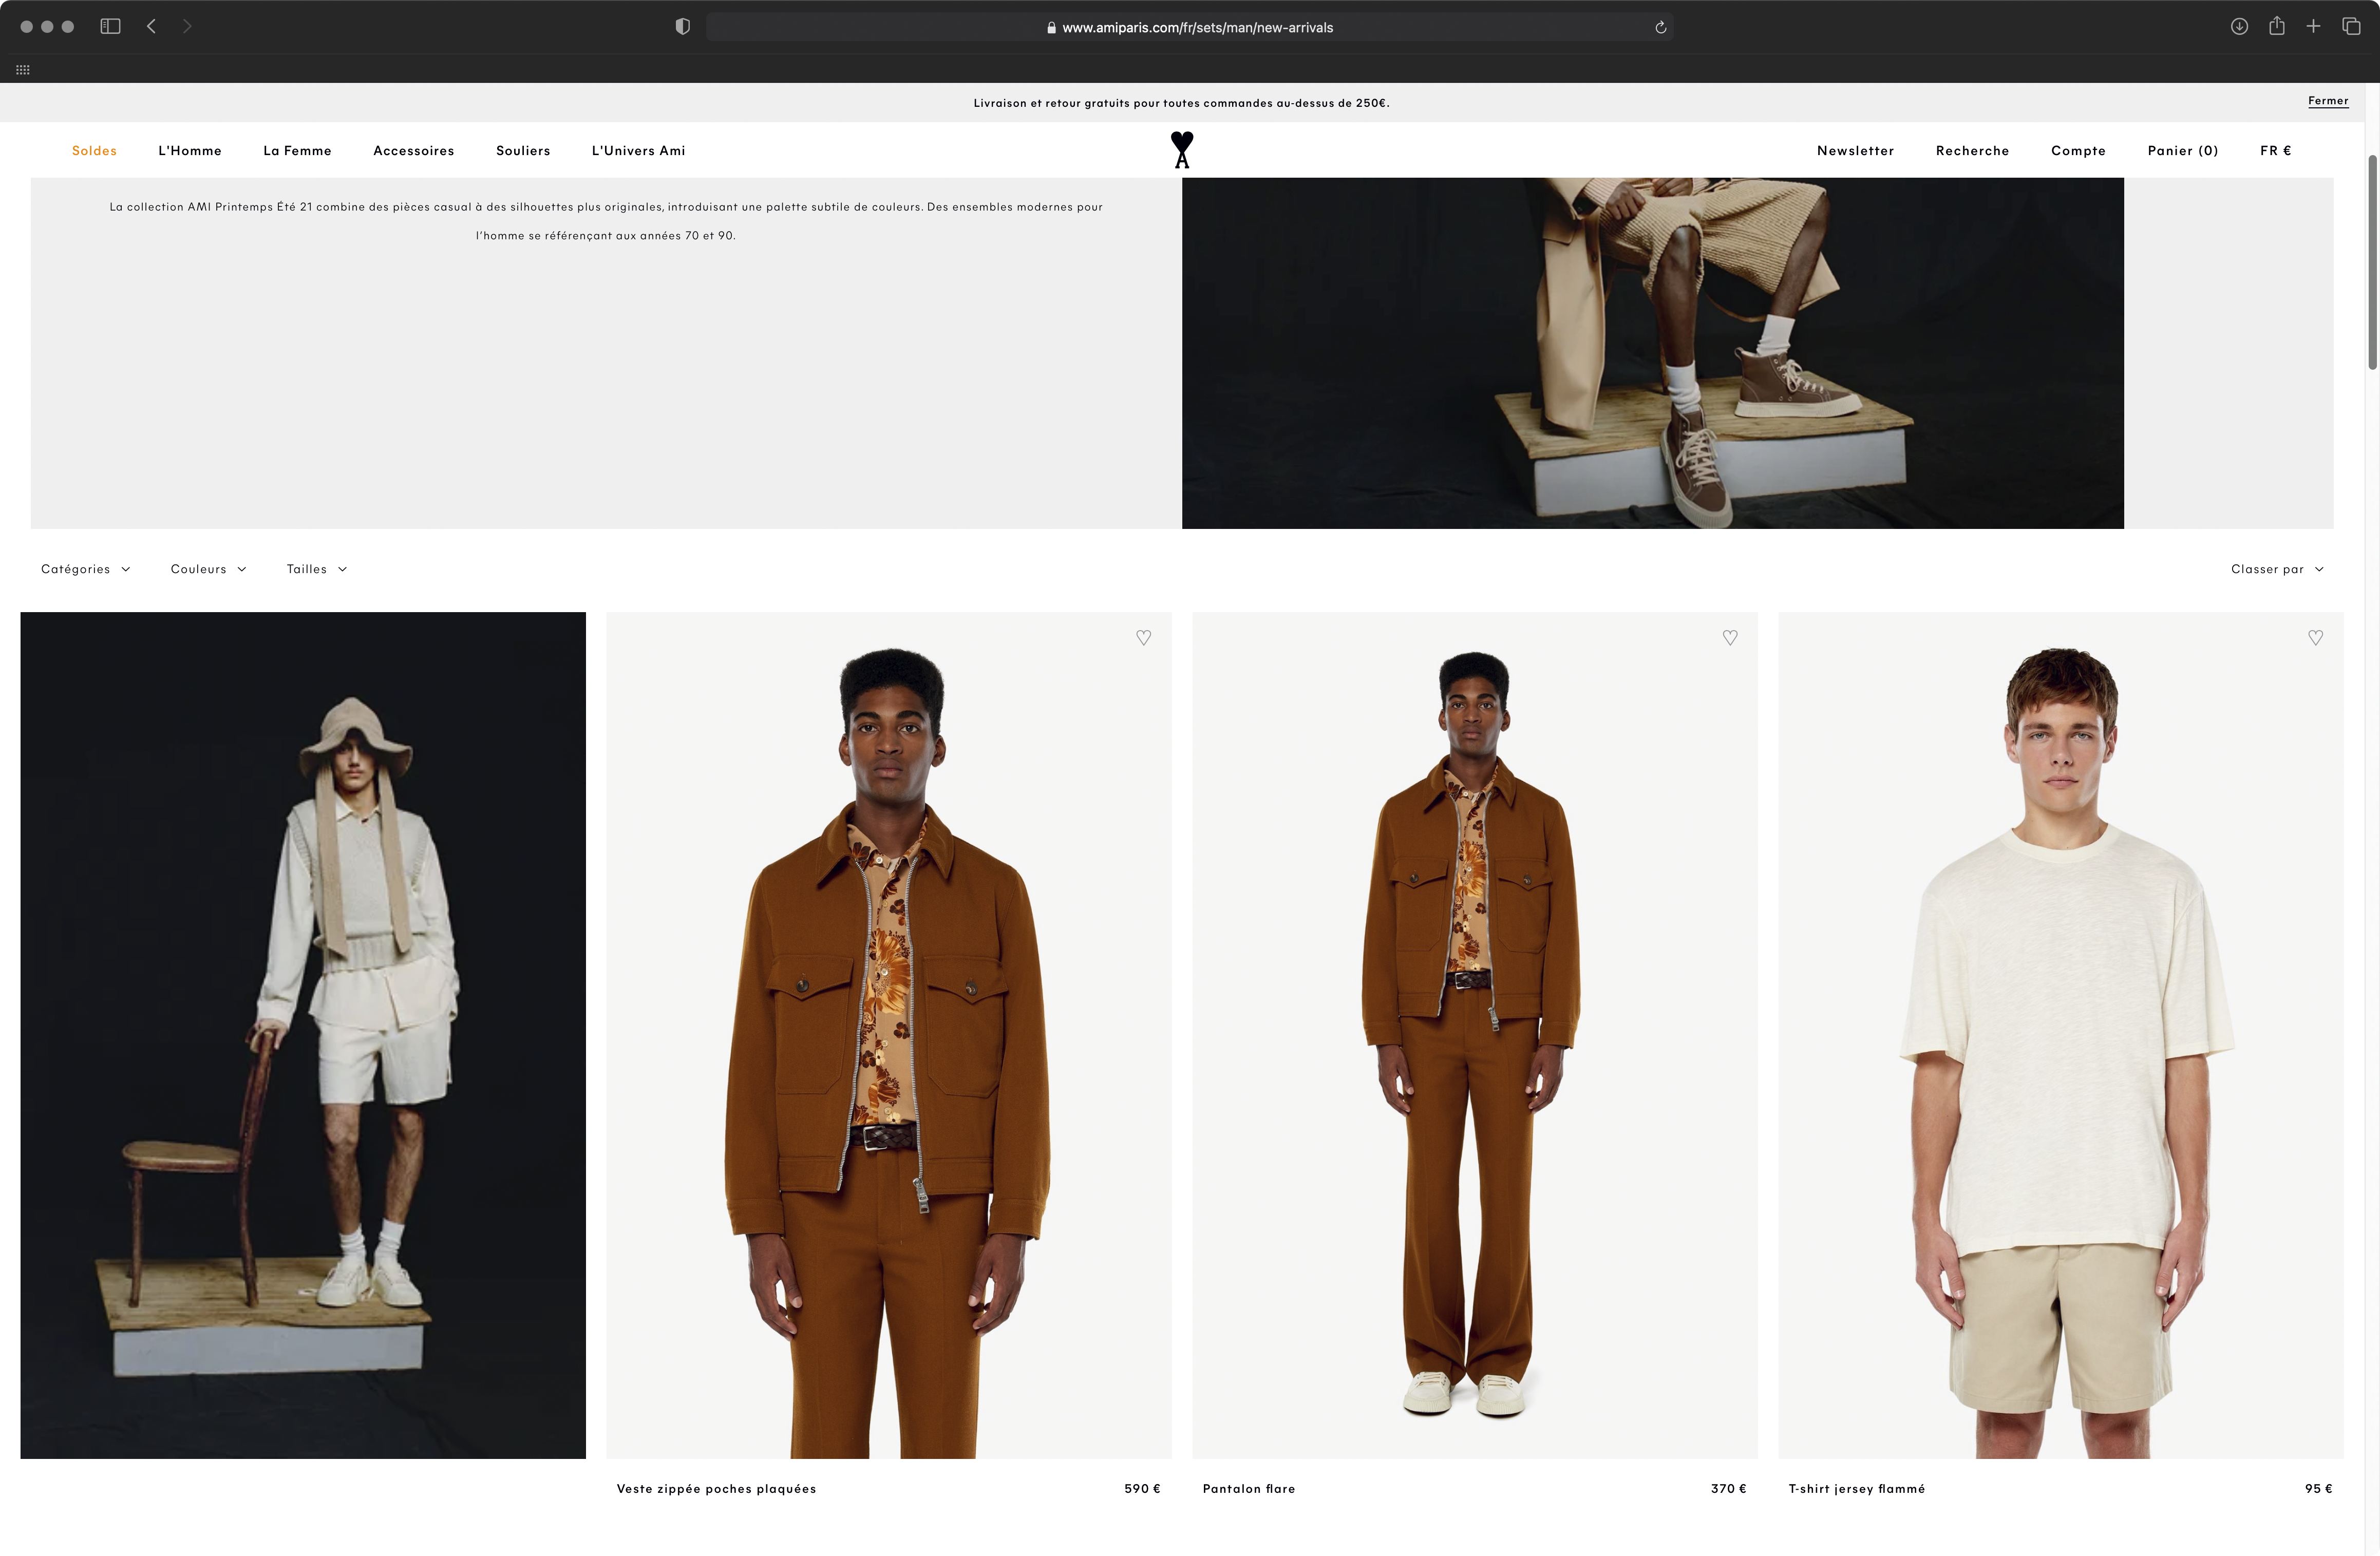Open the Souliers menu
The image size is (2380, 1556).
pos(523,151)
